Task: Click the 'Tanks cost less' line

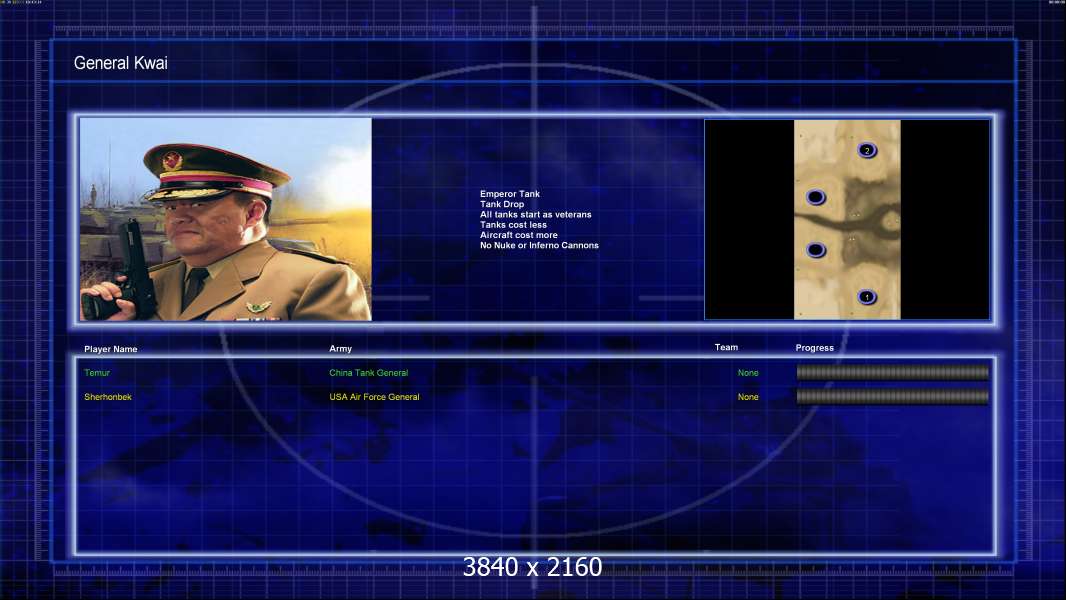Action: pyautogui.click(x=513, y=225)
